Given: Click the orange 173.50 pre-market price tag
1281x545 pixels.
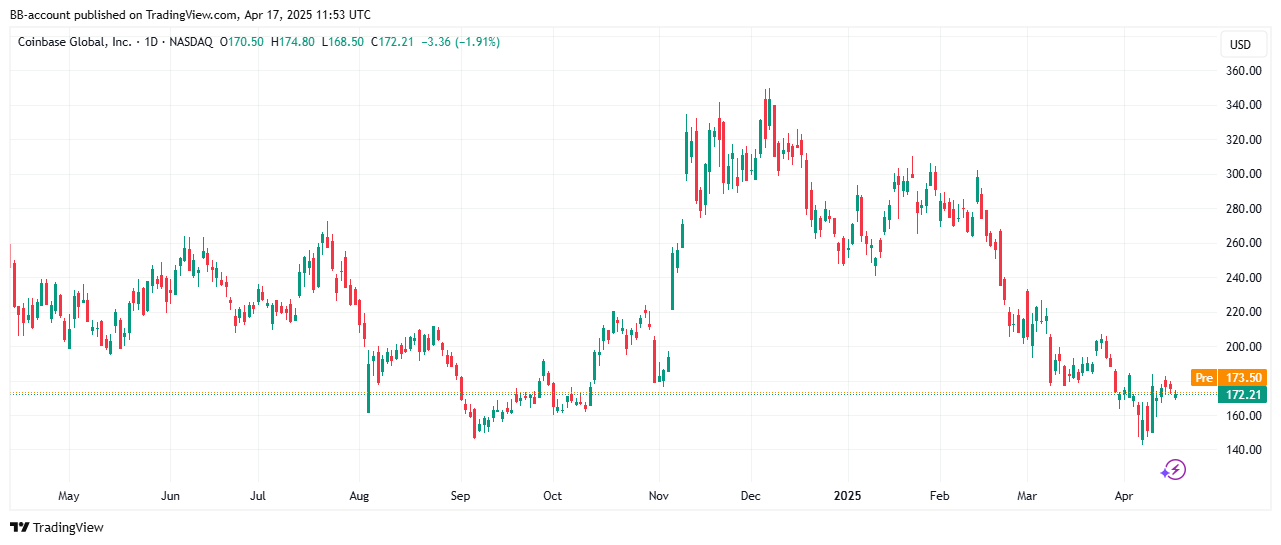Looking at the screenshot, I should pos(1245,378).
